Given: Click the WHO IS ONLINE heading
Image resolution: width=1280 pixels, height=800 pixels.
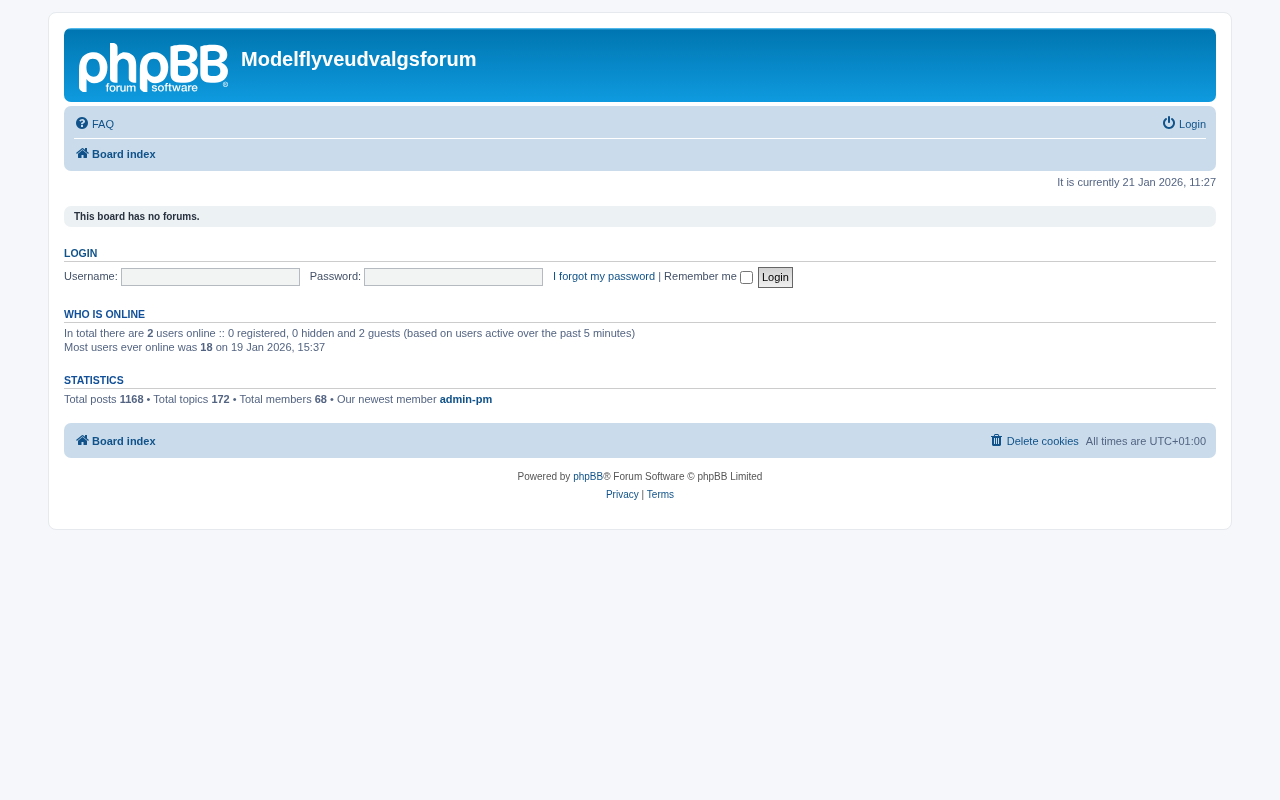Looking at the screenshot, I should click(x=104, y=314).
